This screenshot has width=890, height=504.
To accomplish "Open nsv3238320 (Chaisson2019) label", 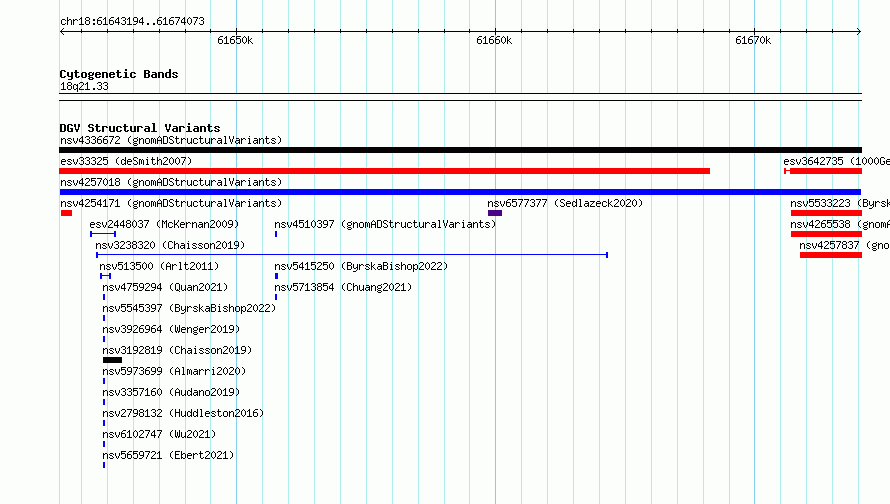I will point(170,245).
